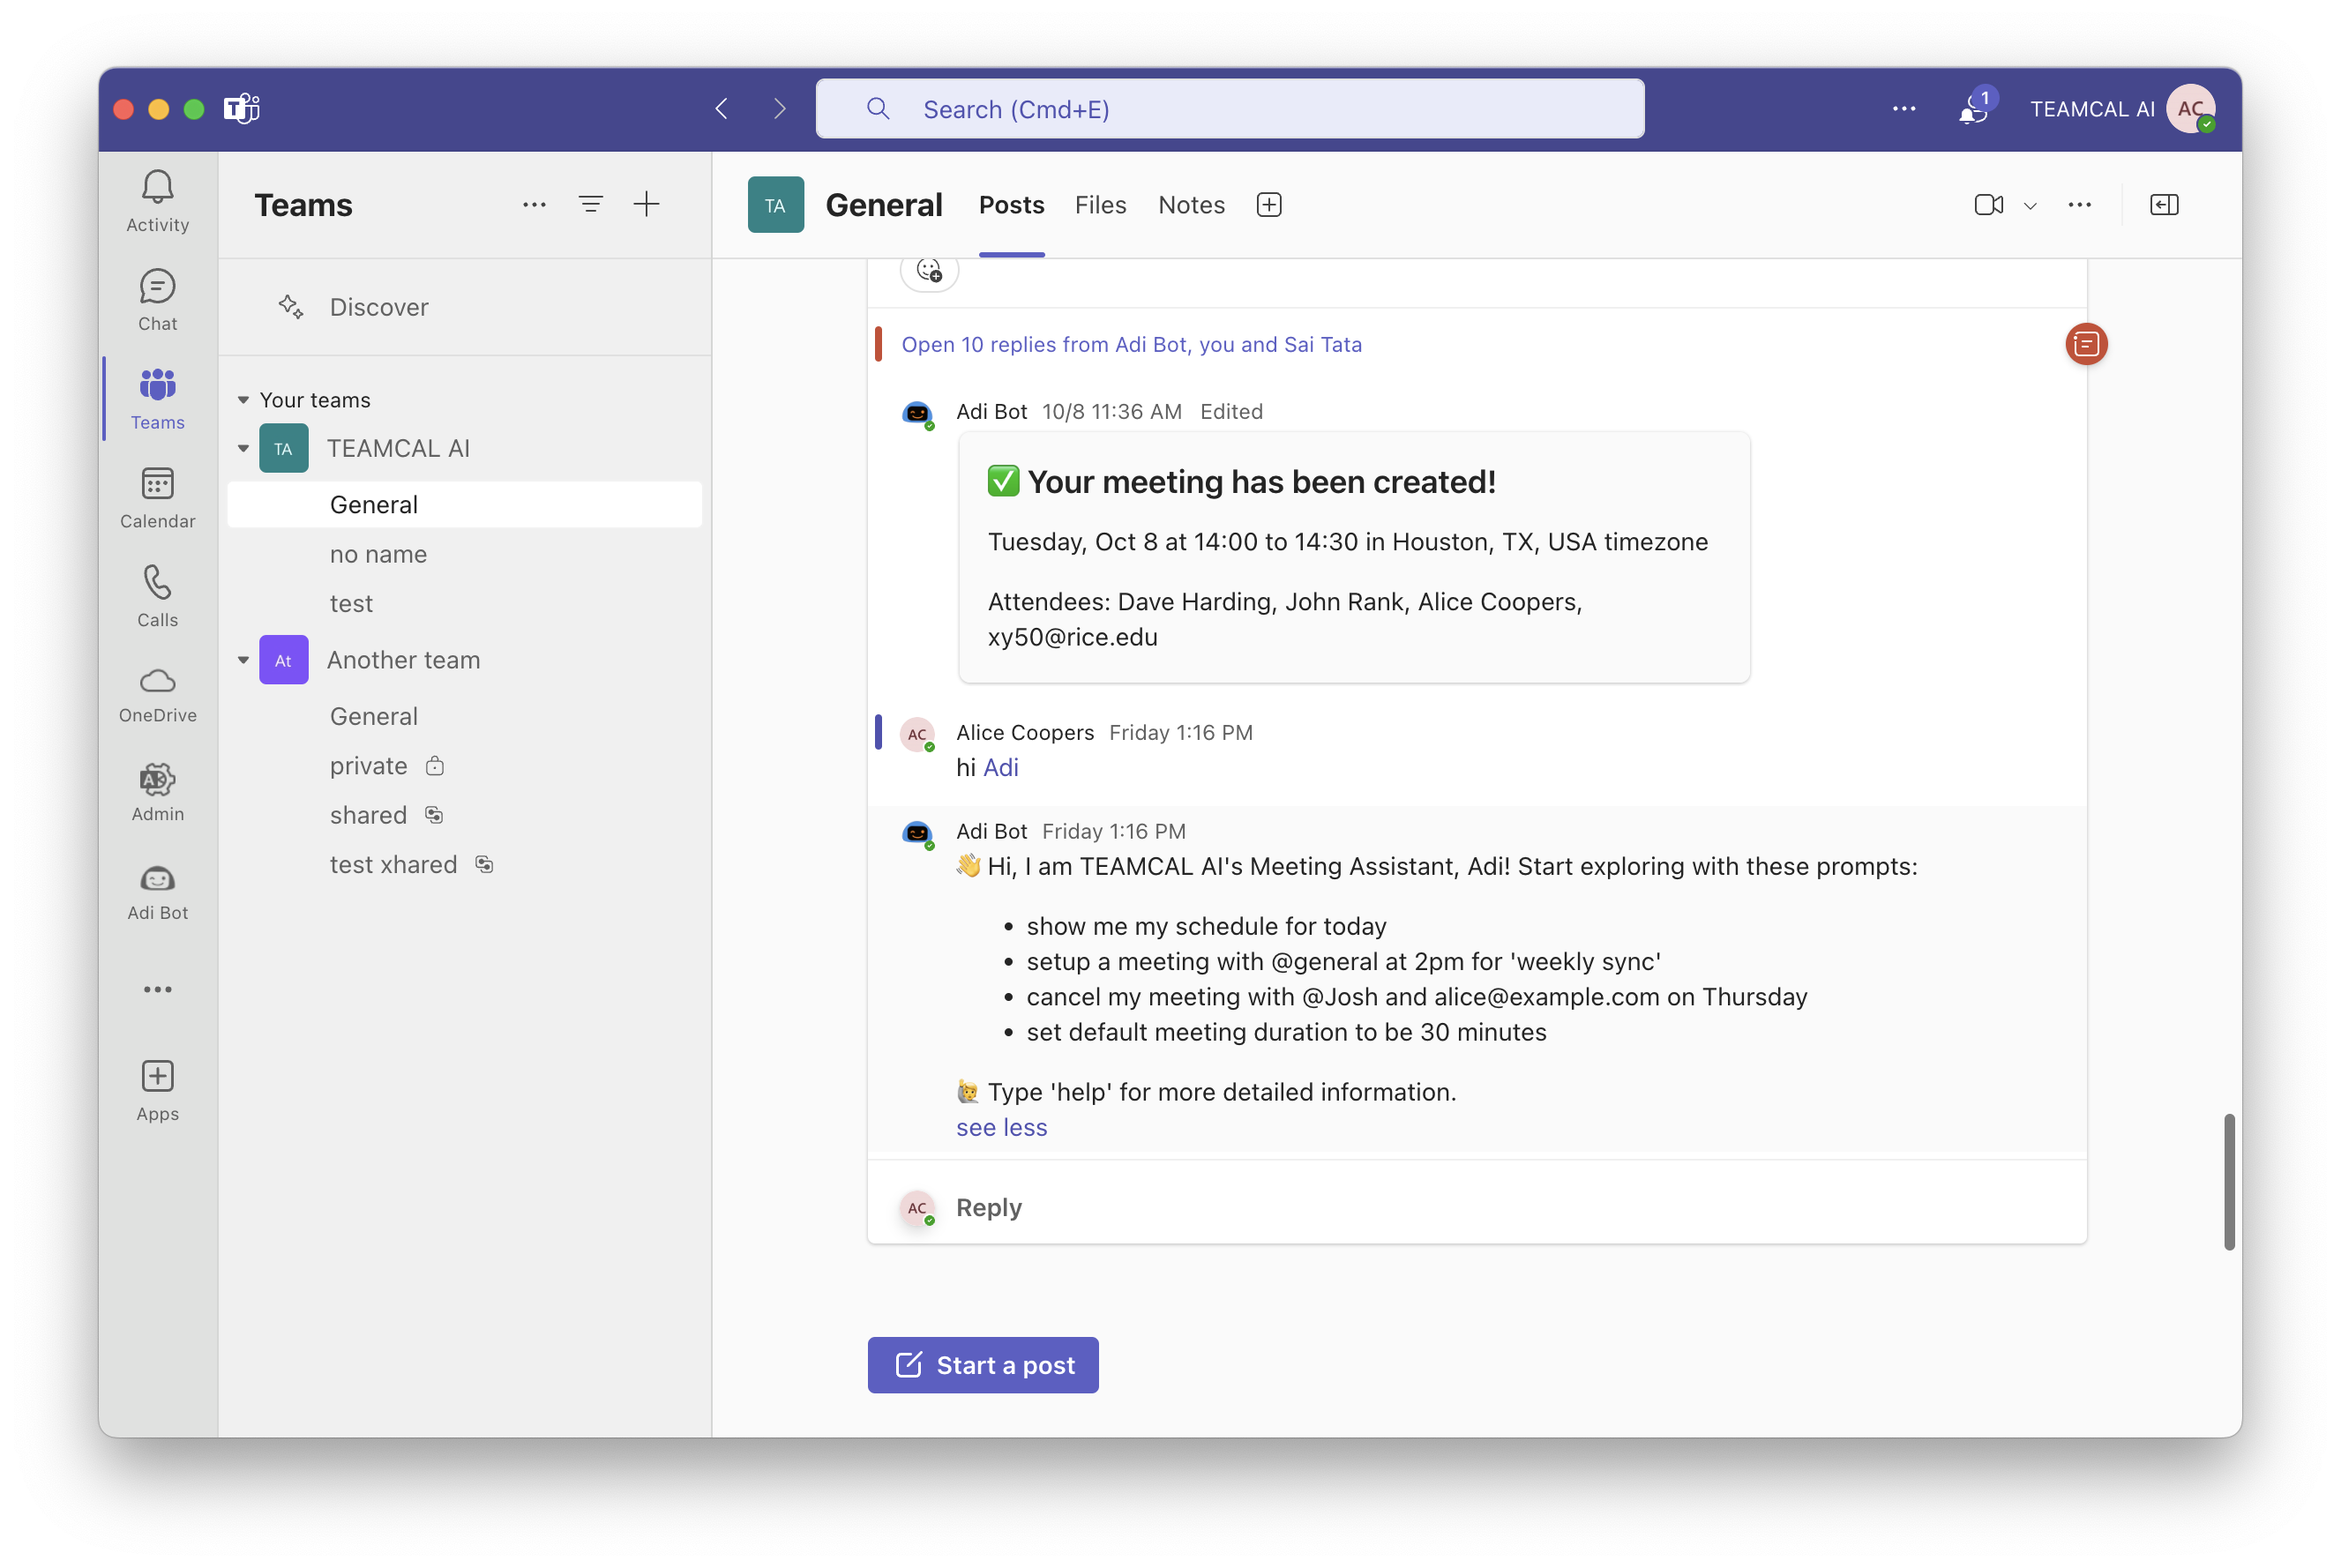Viewport: 2341px width, 1568px height.
Task: Open the red thread summary button
Action: (2085, 344)
